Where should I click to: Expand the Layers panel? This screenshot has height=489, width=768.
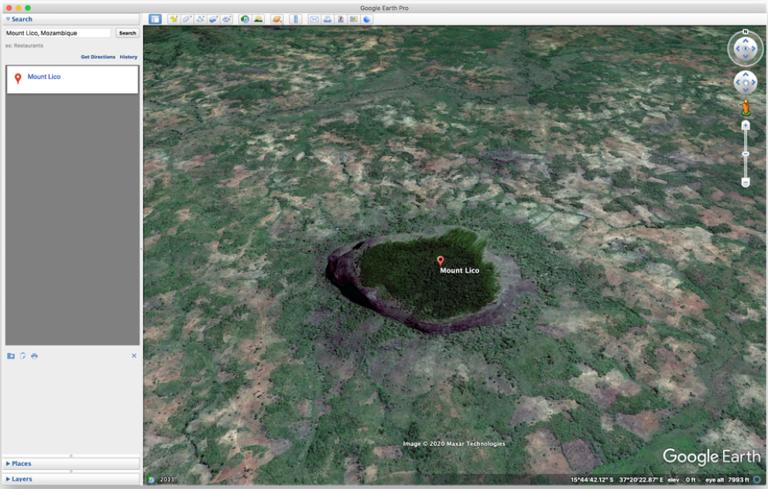[71, 479]
